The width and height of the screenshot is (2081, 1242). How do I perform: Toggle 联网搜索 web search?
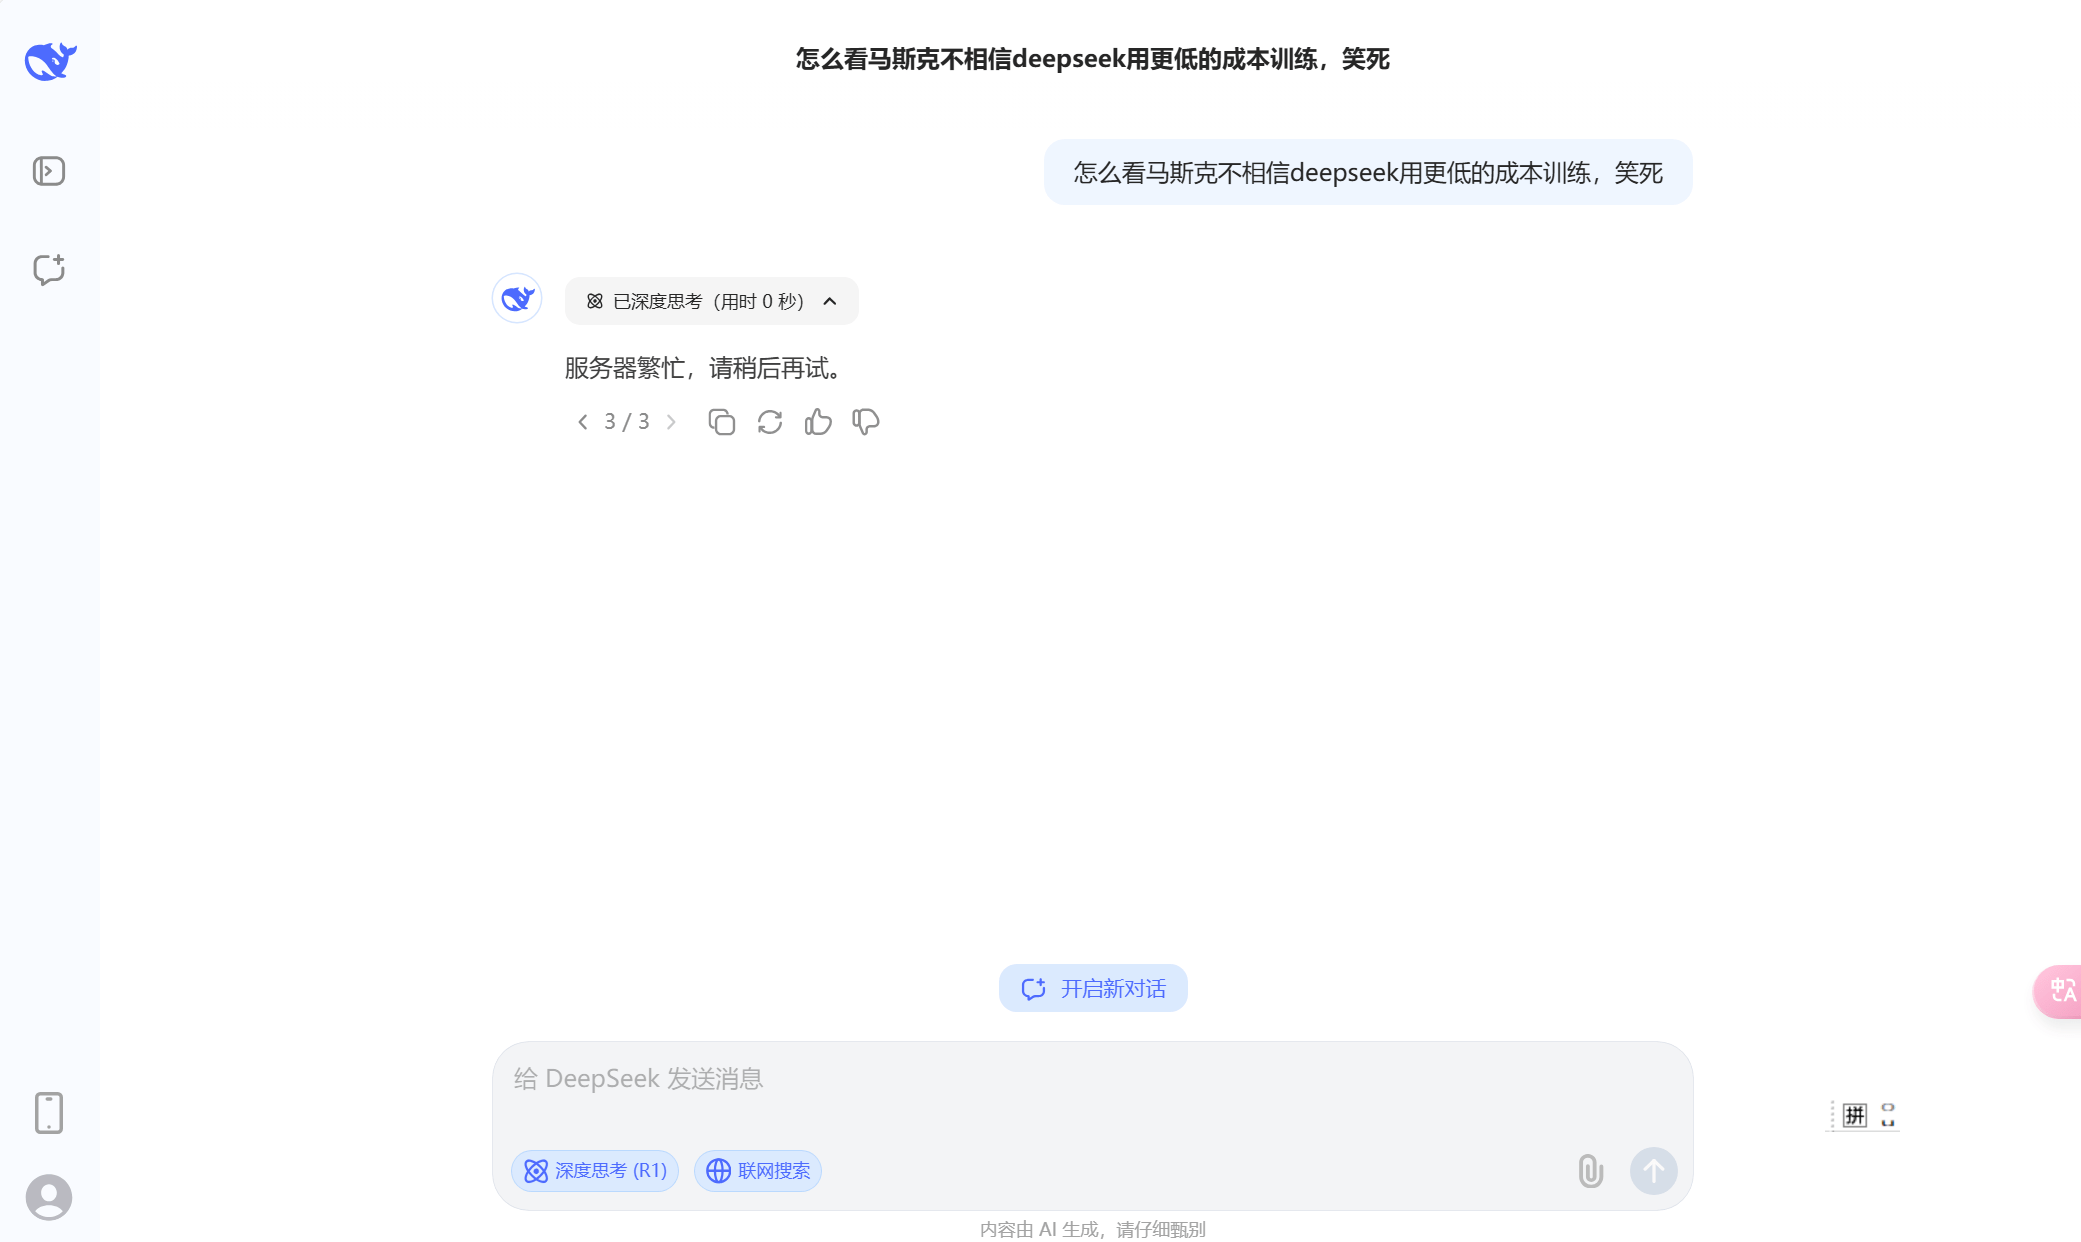pos(757,1170)
